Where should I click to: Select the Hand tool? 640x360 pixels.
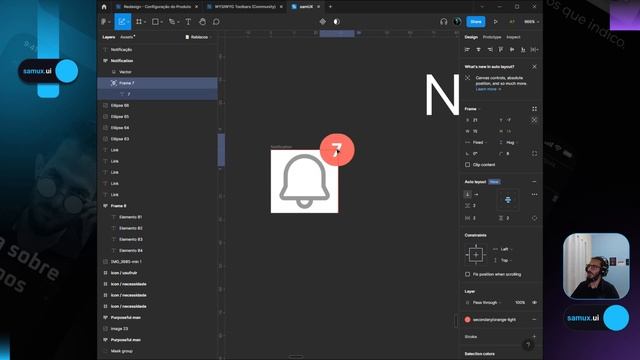(202, 22)
